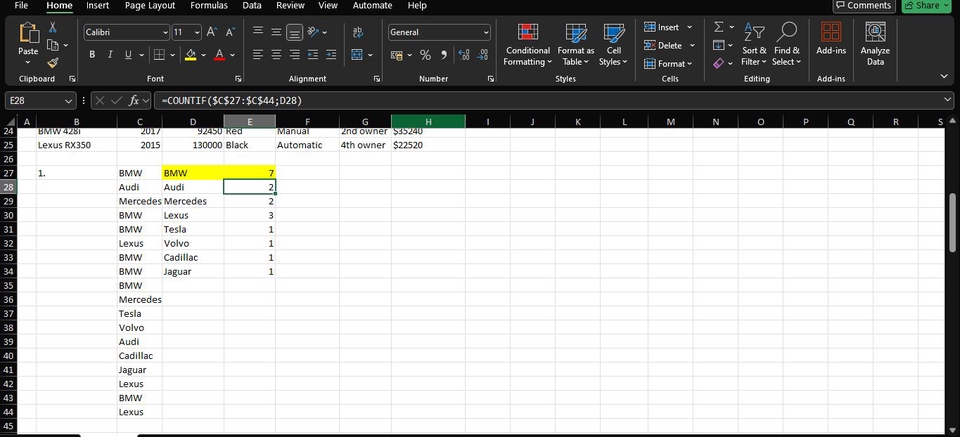The height and width of the screenshot is (437, 960).
Task: Click the Align Left icon
Action: pyautogui.click(x=258, y=54)
